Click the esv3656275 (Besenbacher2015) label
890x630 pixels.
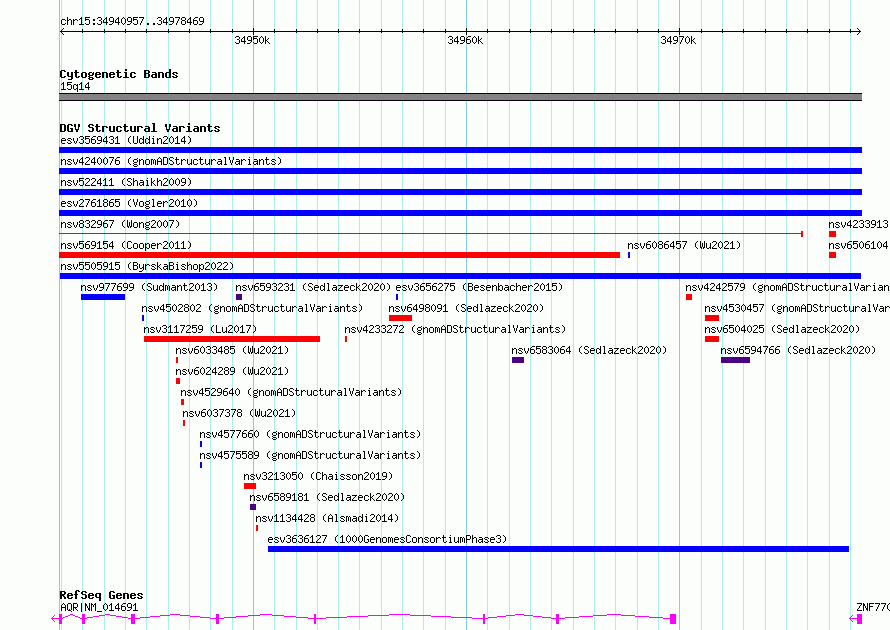[x=479, y=287]
